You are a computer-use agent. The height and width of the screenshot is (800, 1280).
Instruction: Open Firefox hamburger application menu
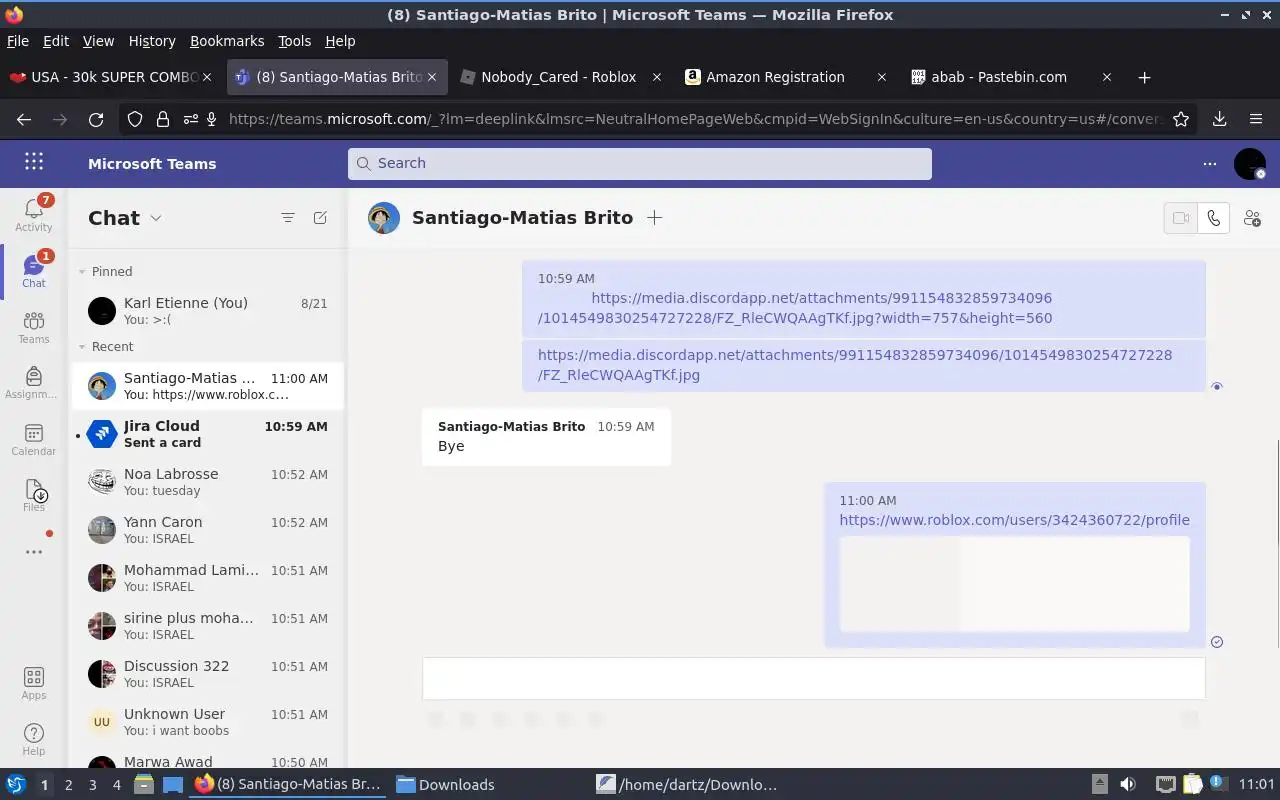[1256, 119]
